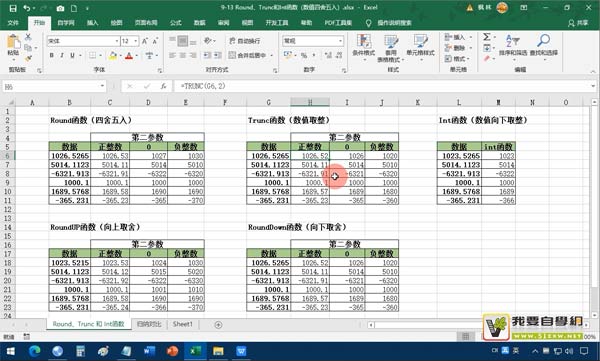The width and height of the screenshot is (600, 361).
Task: Click the Save icon in title bar
Action: coord(13,8)
